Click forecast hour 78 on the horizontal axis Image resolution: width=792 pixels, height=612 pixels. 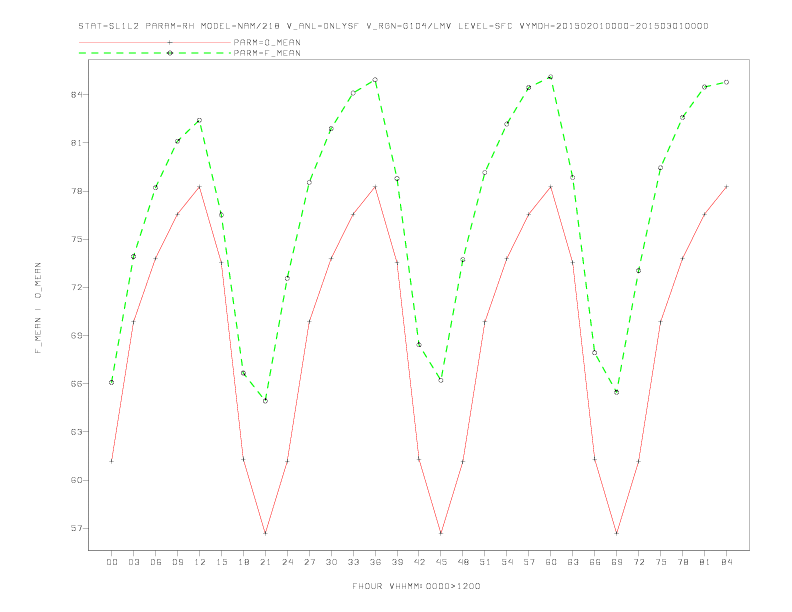pos(682,562)
